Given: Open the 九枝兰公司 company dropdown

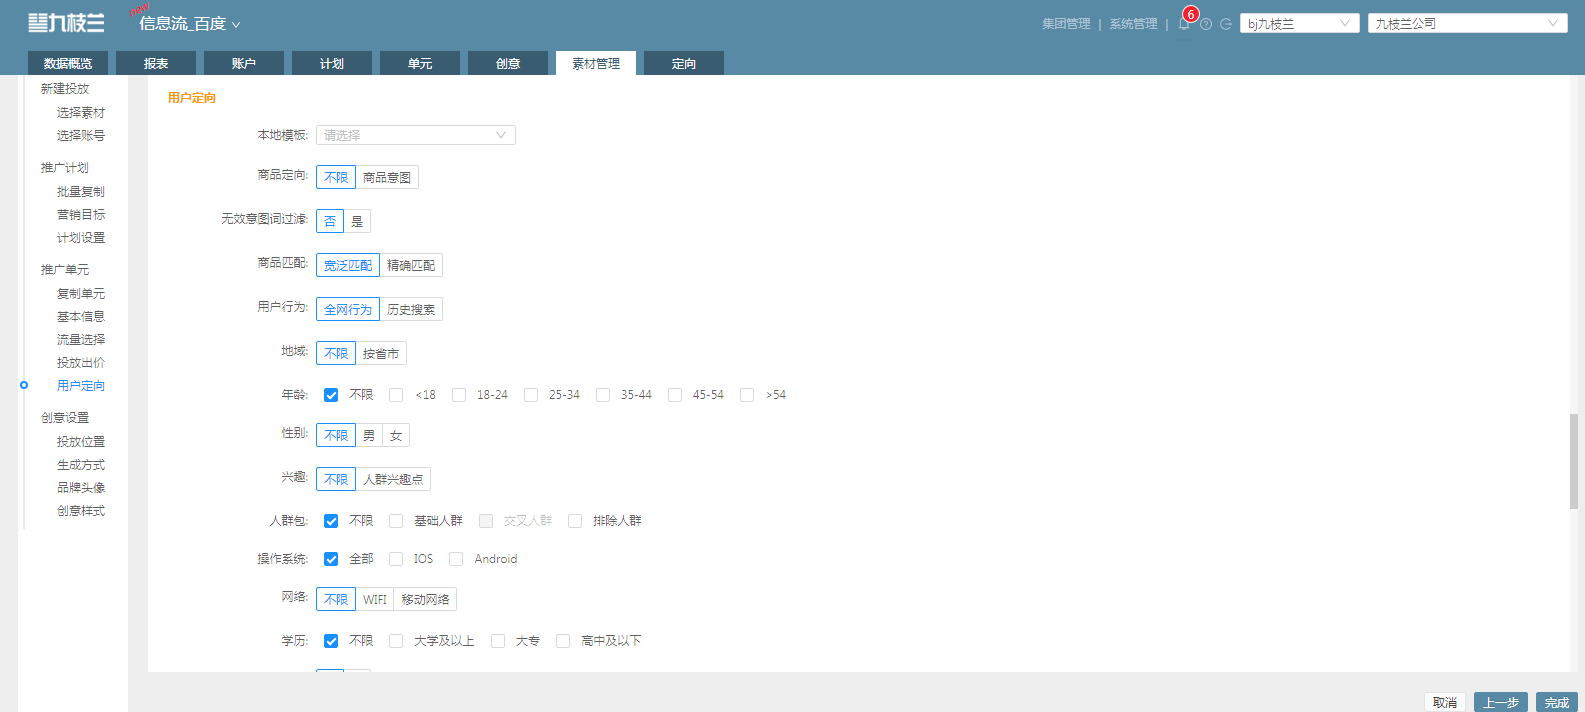Looking at the screenshot, I should (1467, 23).
